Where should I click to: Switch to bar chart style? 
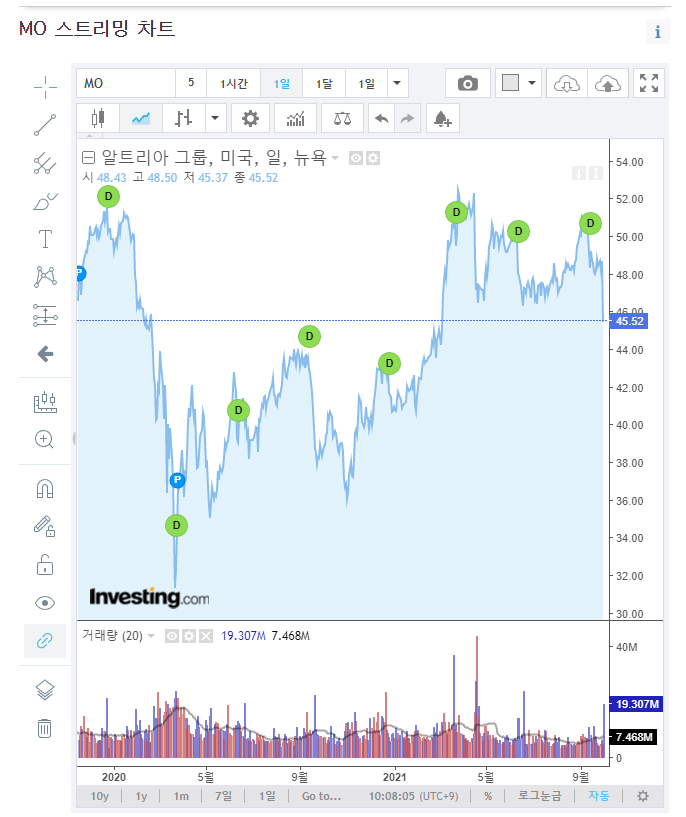pyautogui.click(x=183, y=118)
